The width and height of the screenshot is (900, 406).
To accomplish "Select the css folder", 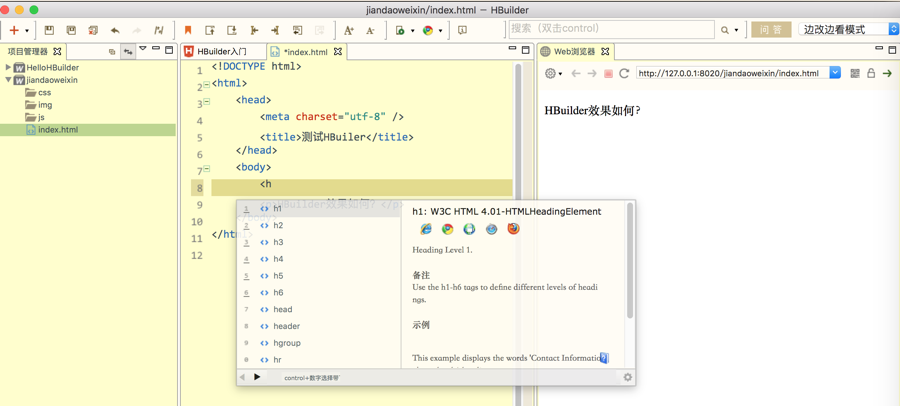I will [38, 92].
